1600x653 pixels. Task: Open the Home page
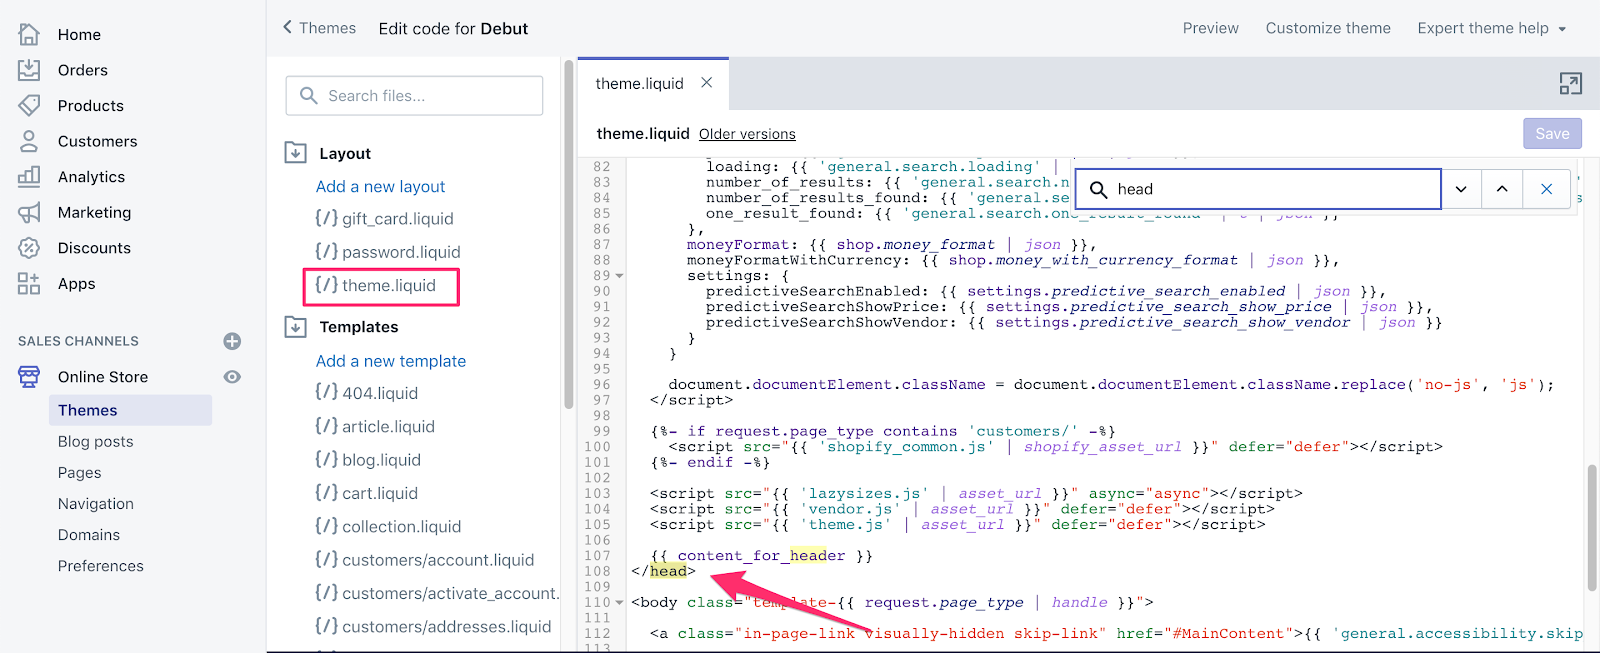click(79, 34)
